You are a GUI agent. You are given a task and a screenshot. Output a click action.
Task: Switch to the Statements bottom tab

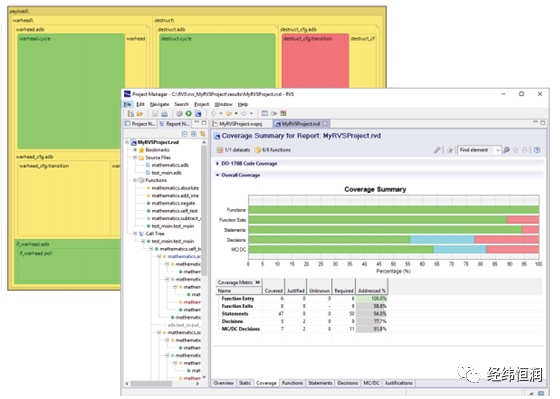click(x=320, y=383)
